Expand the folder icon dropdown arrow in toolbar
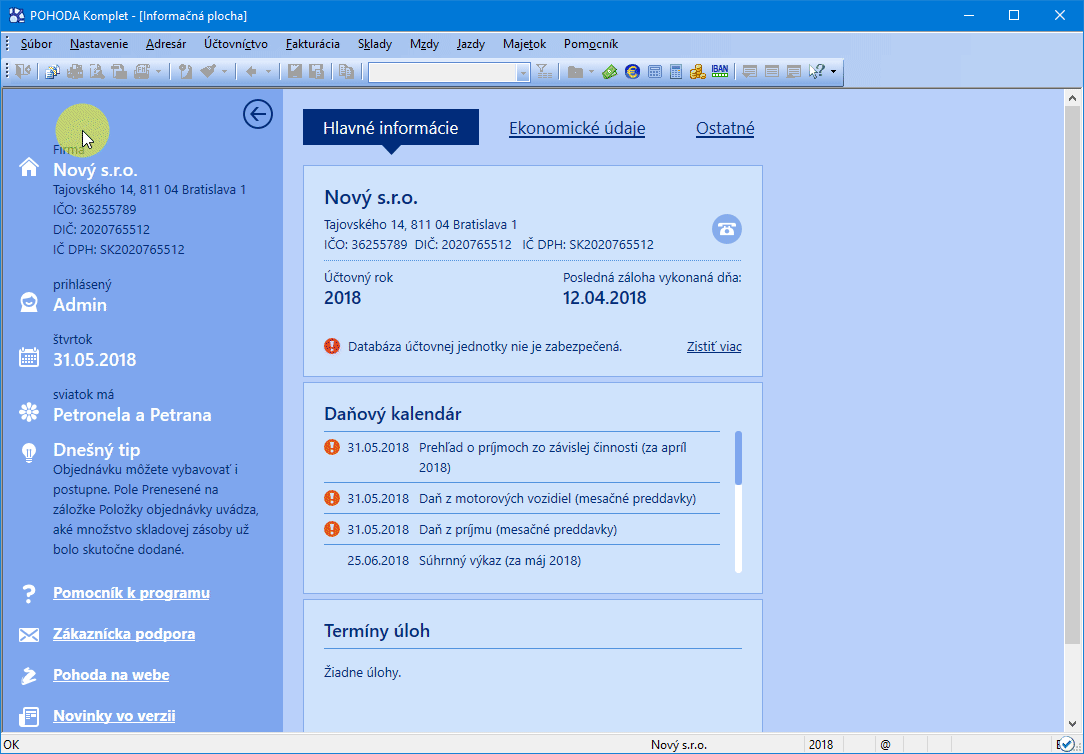 coord(591,71)
